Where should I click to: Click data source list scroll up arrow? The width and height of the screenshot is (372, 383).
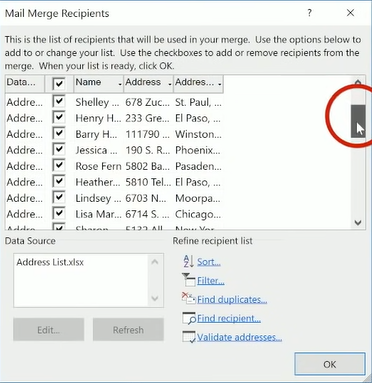point(155,262)
